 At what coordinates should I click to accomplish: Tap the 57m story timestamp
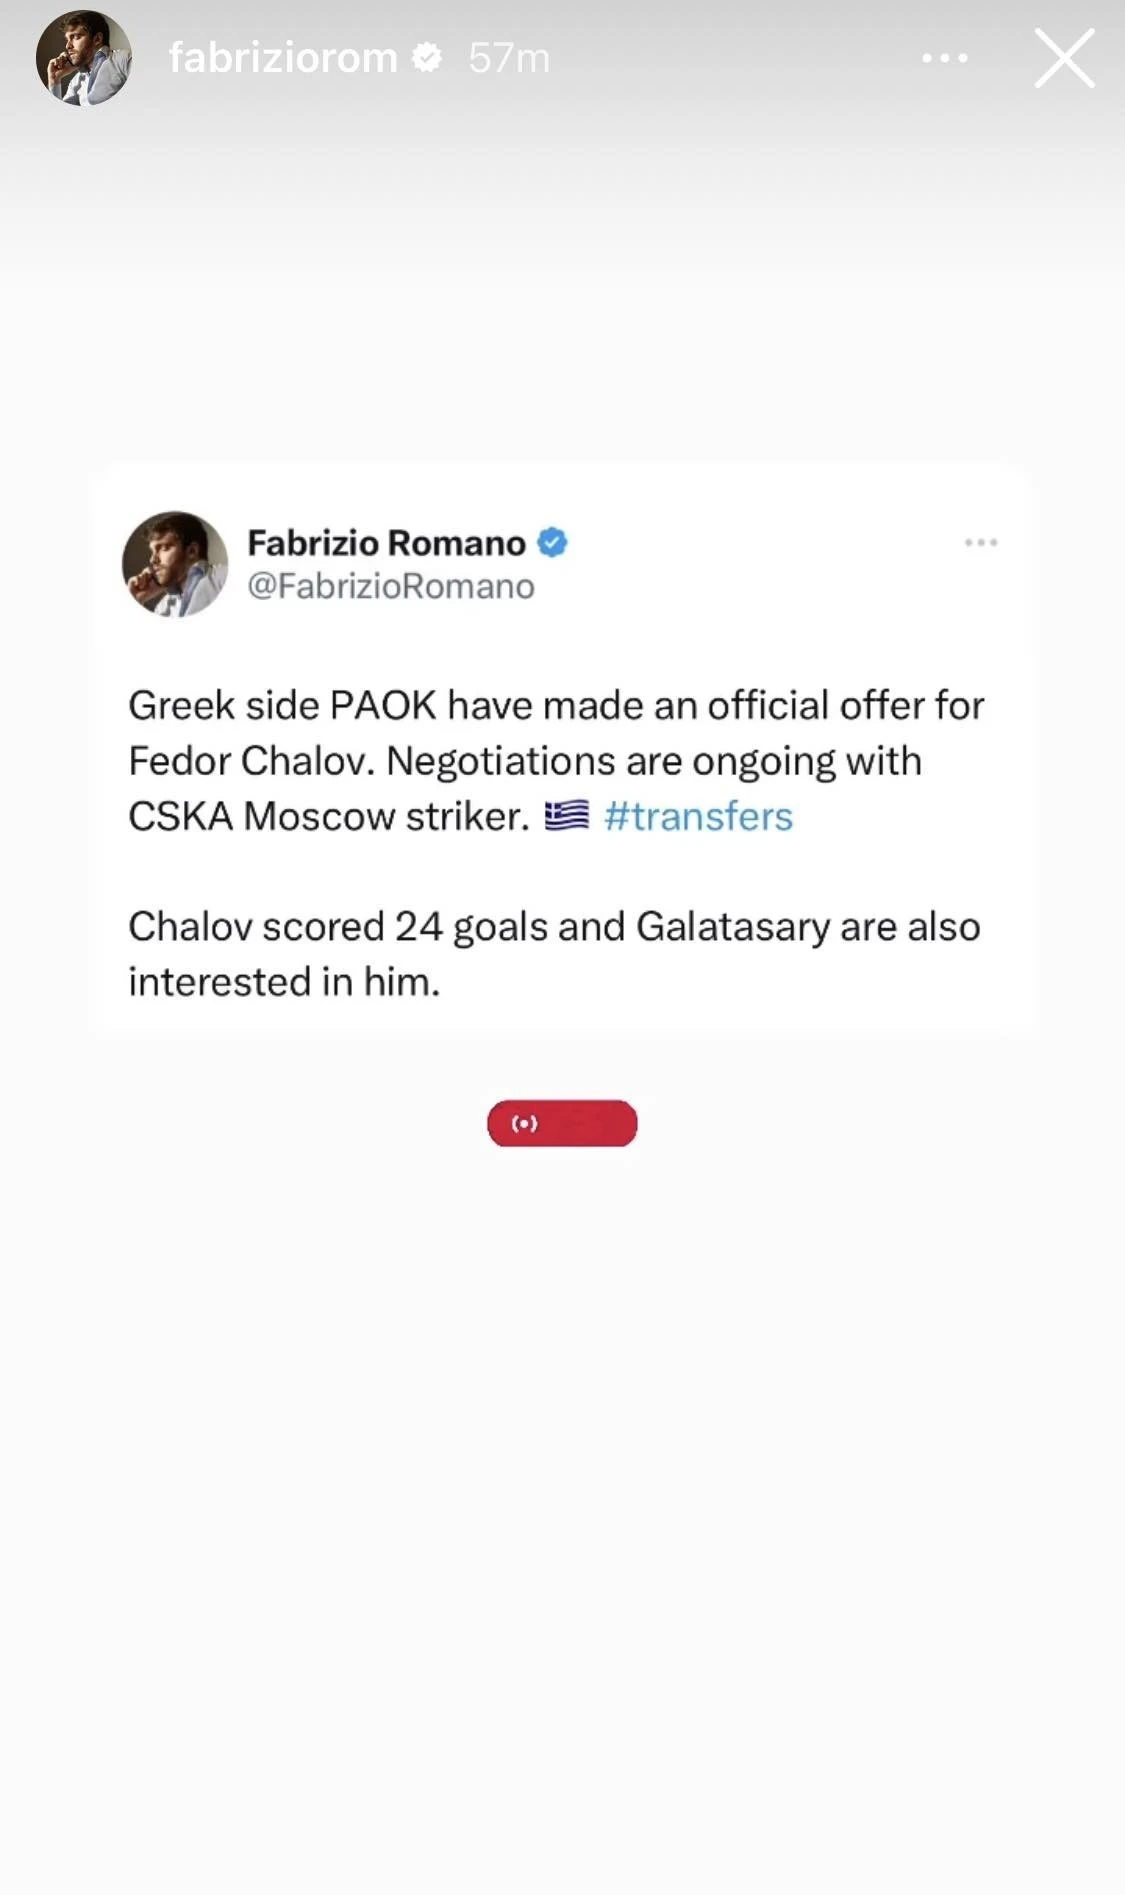click(509, 58)
